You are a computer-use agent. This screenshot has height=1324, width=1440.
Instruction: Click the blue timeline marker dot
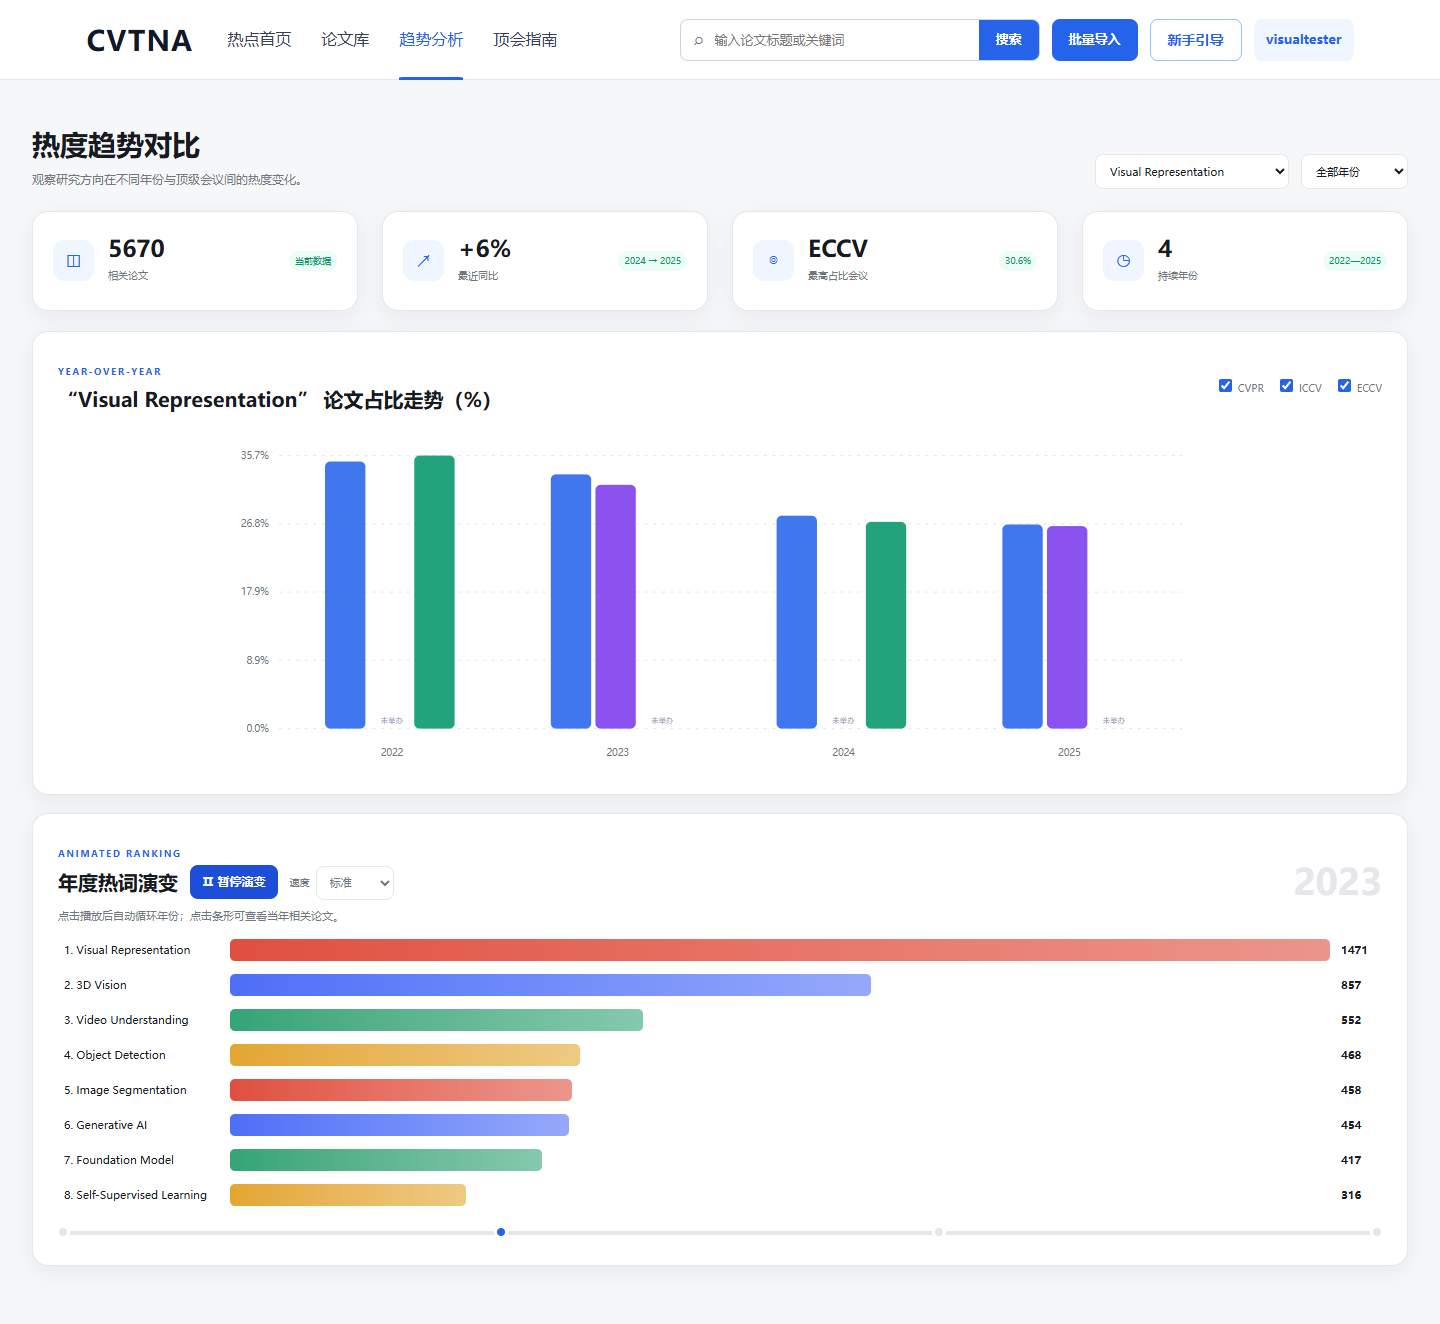(501, 1232)
